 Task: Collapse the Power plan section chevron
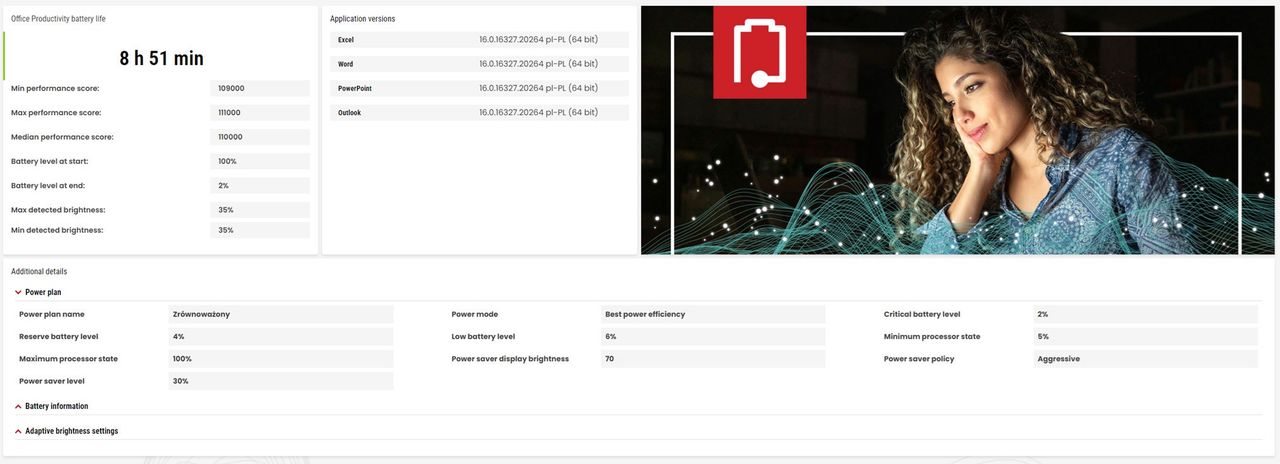coord(18,292)
